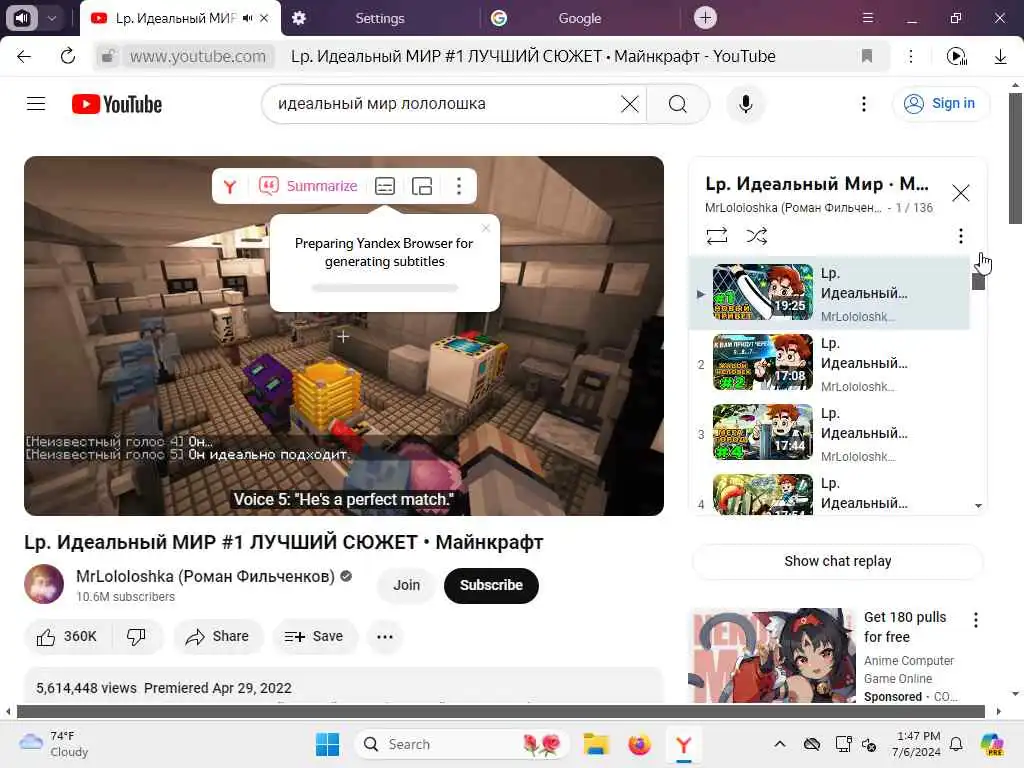
Task: Toggle shuffle playlist
Action: pyautogui.click(x=756, y=236)
